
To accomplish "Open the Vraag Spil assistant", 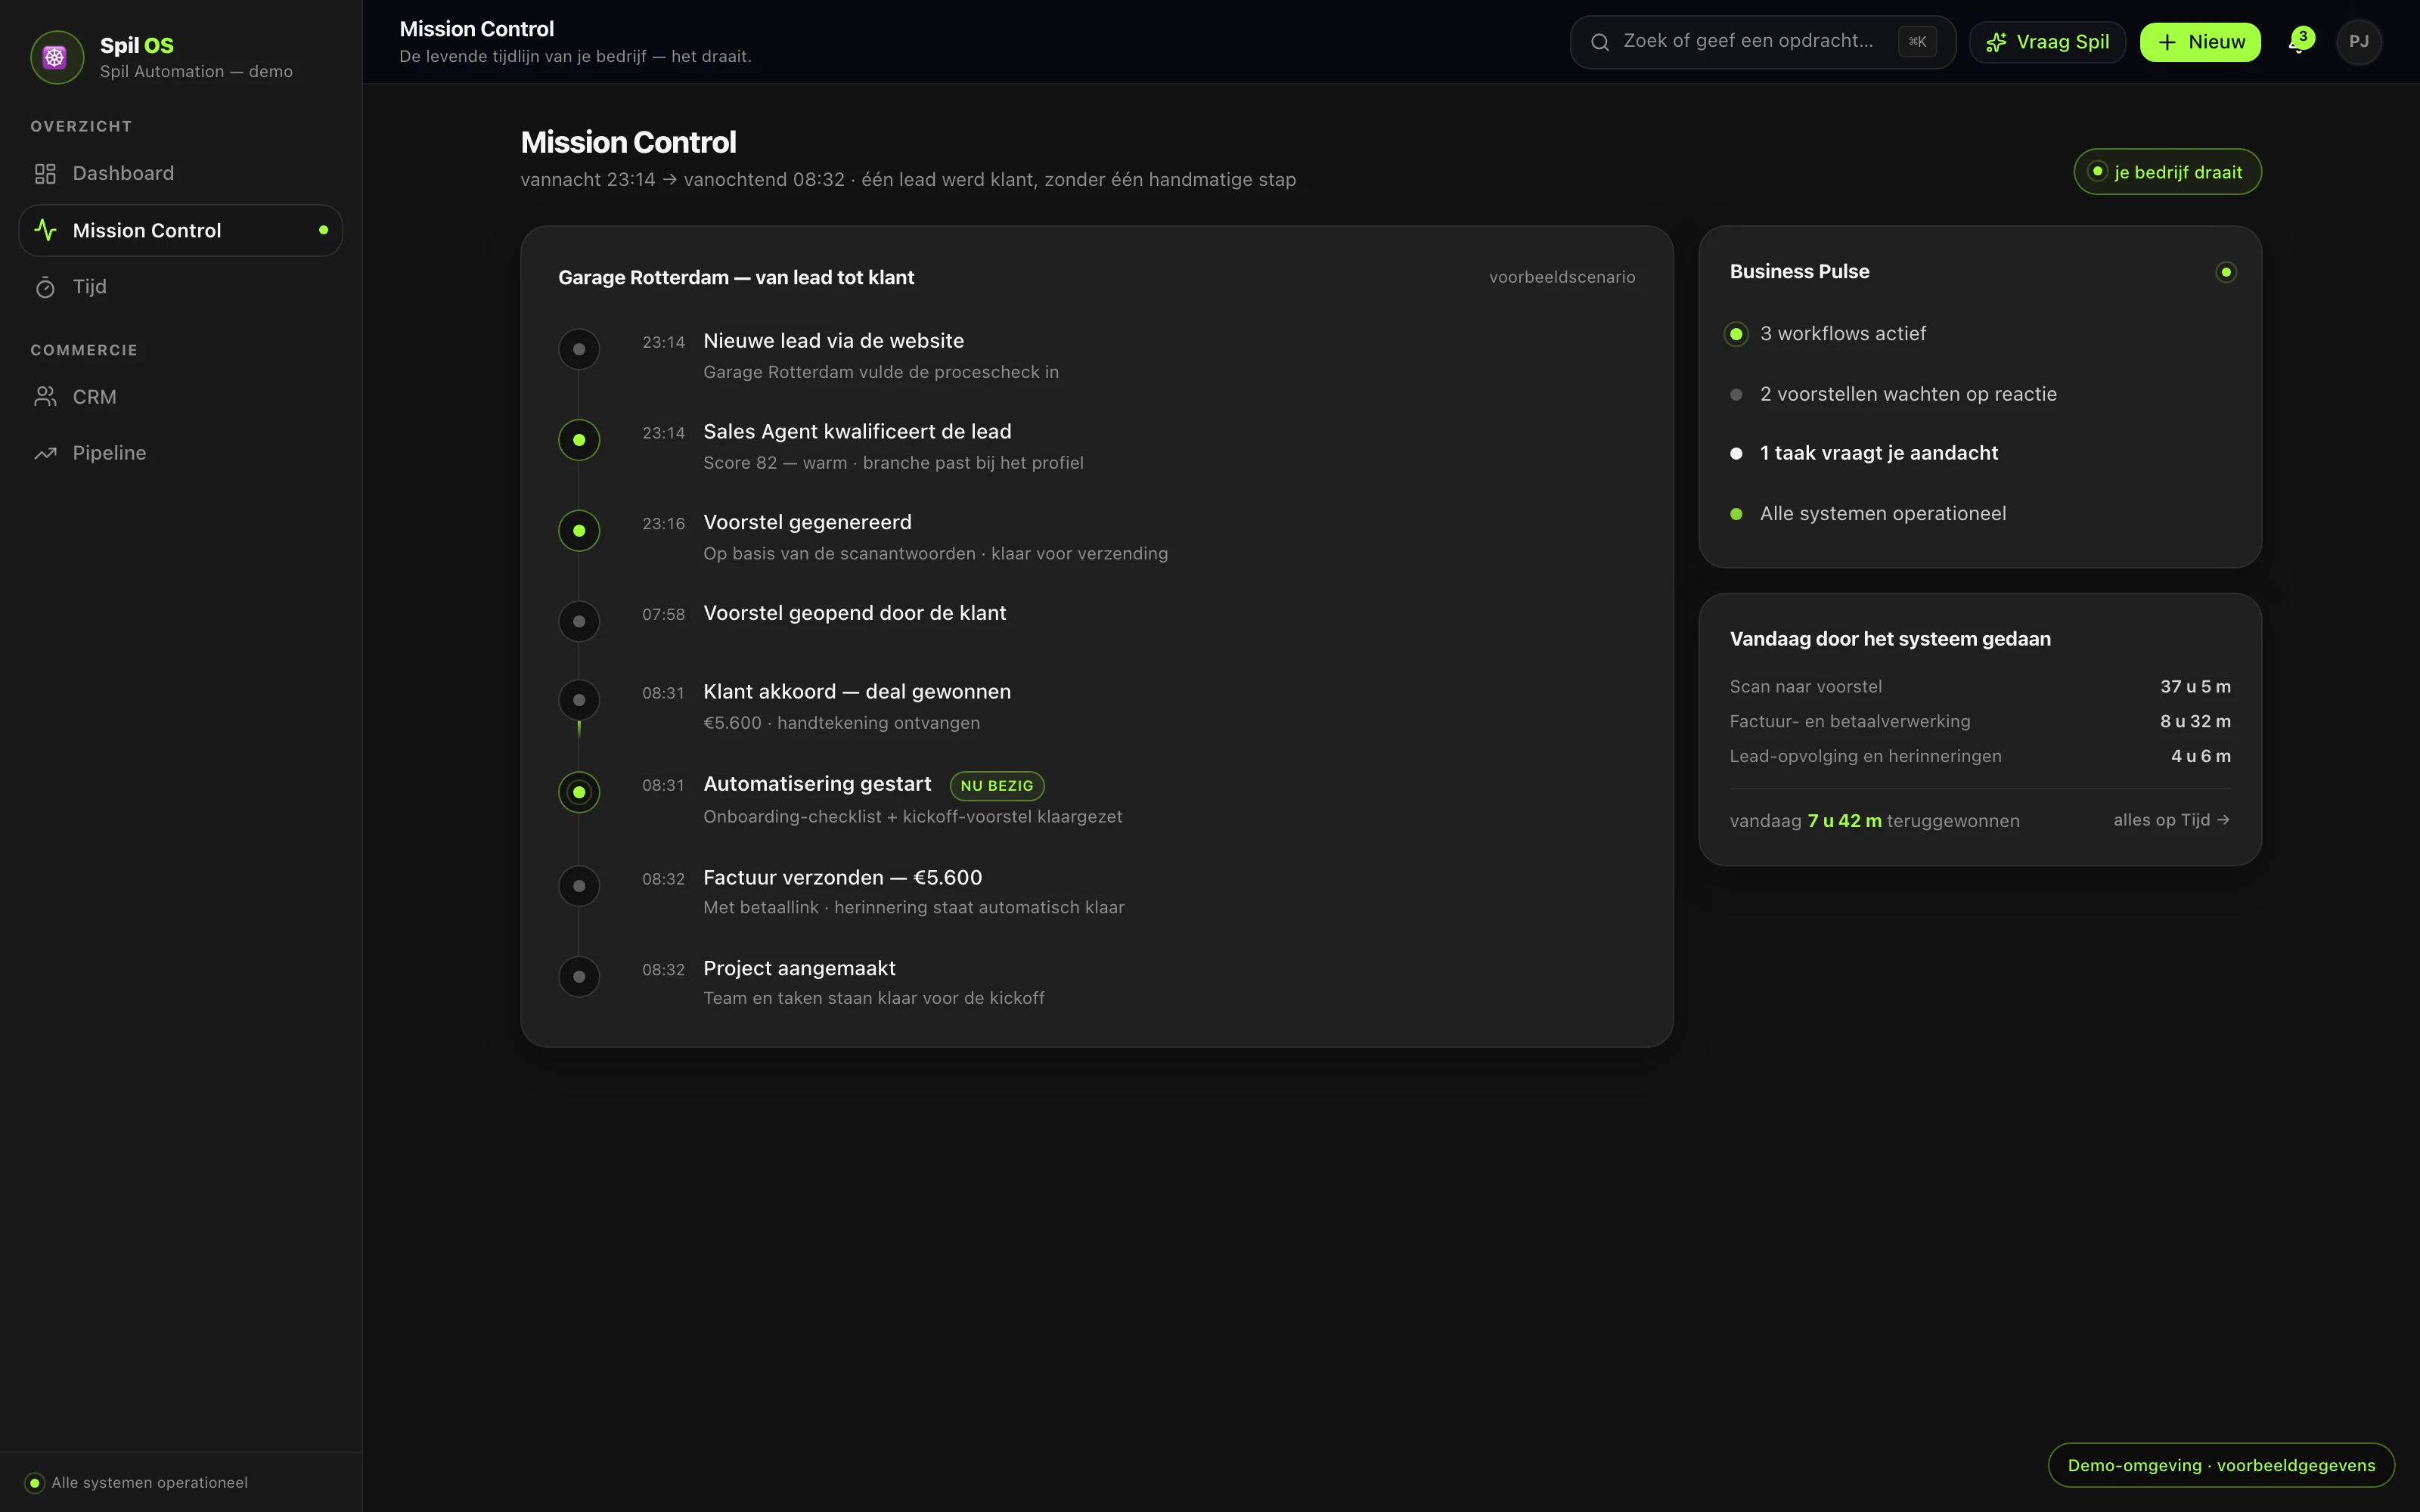I will pos(2047,42).
